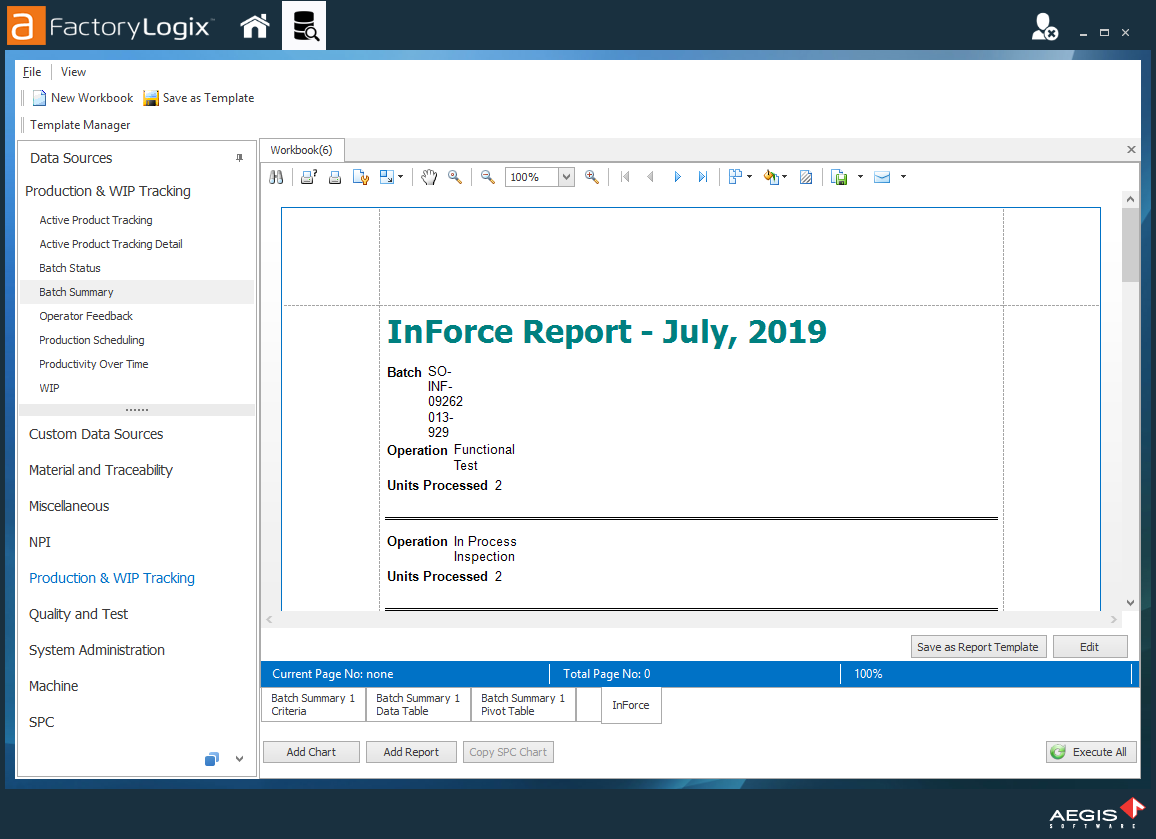The height and width of the screenshot is (839, 1156).
Task: Open the print dialog icon
Action: tap(308, 177)
